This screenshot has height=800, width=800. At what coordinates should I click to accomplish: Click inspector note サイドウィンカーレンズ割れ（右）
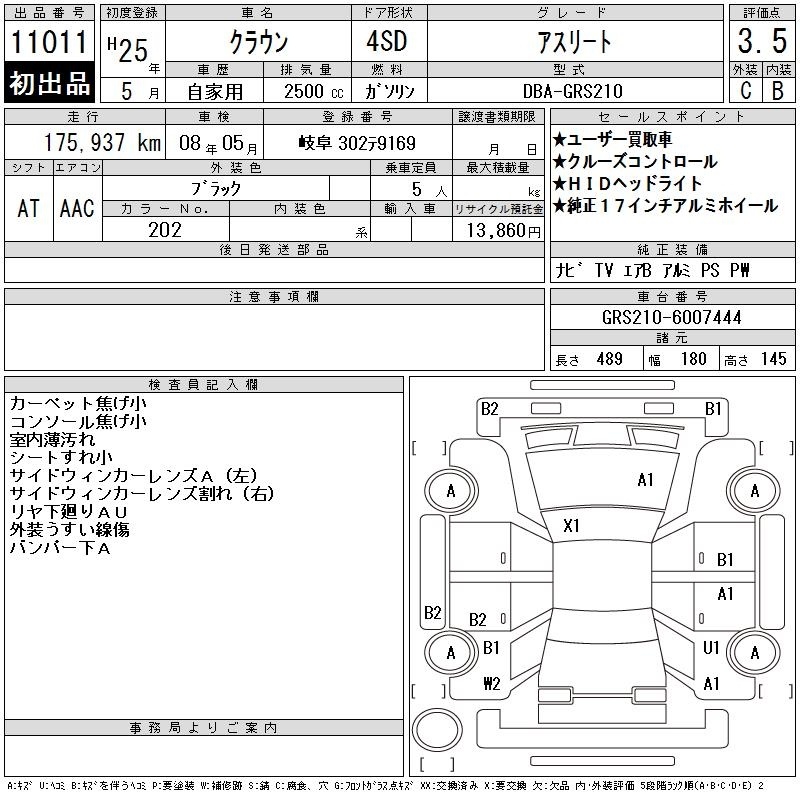142,494
